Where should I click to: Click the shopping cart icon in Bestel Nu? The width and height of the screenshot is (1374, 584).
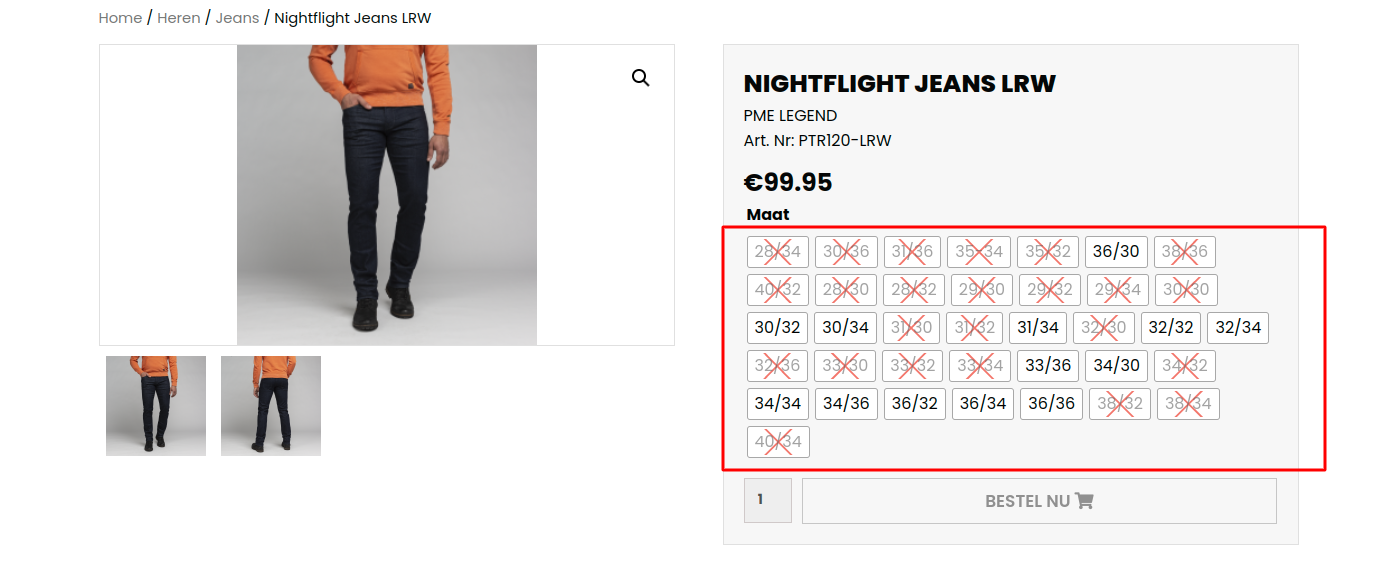tap(1084, 501)
